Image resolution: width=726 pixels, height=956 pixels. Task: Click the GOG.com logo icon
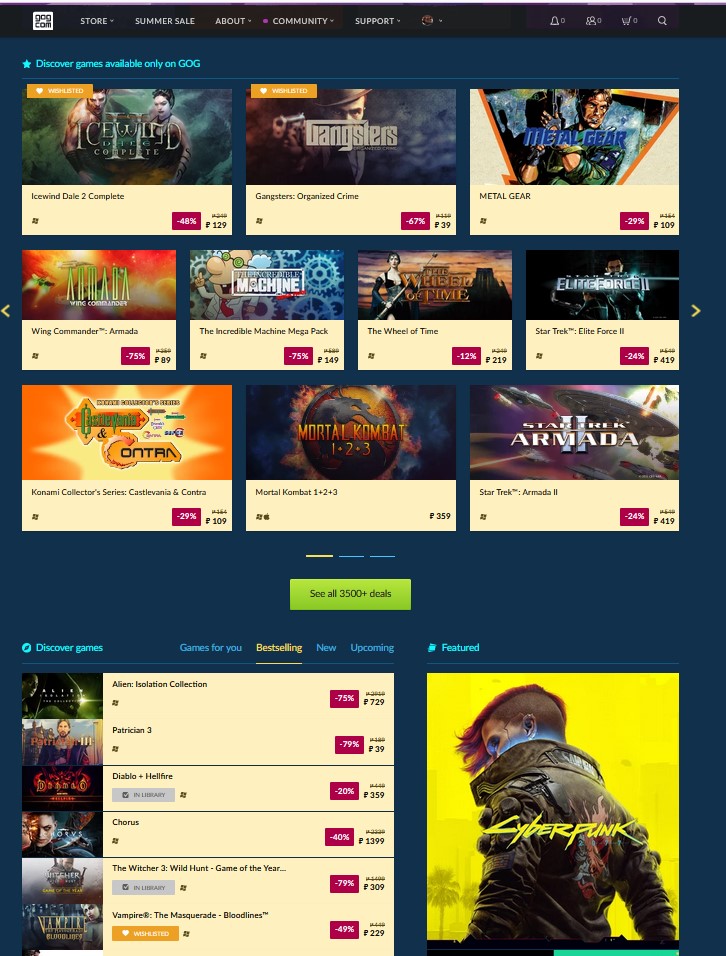click(x=43, y=21)
